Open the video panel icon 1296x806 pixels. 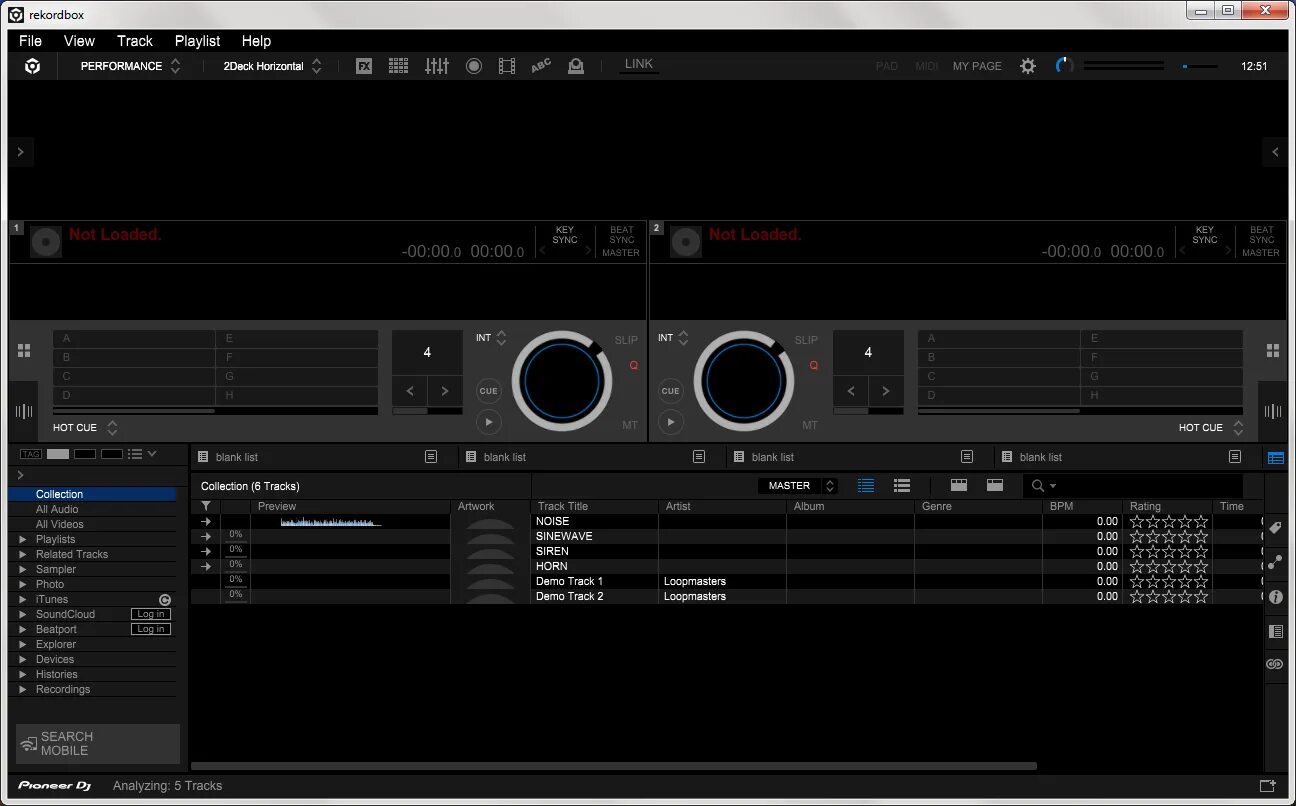(507, 66)
